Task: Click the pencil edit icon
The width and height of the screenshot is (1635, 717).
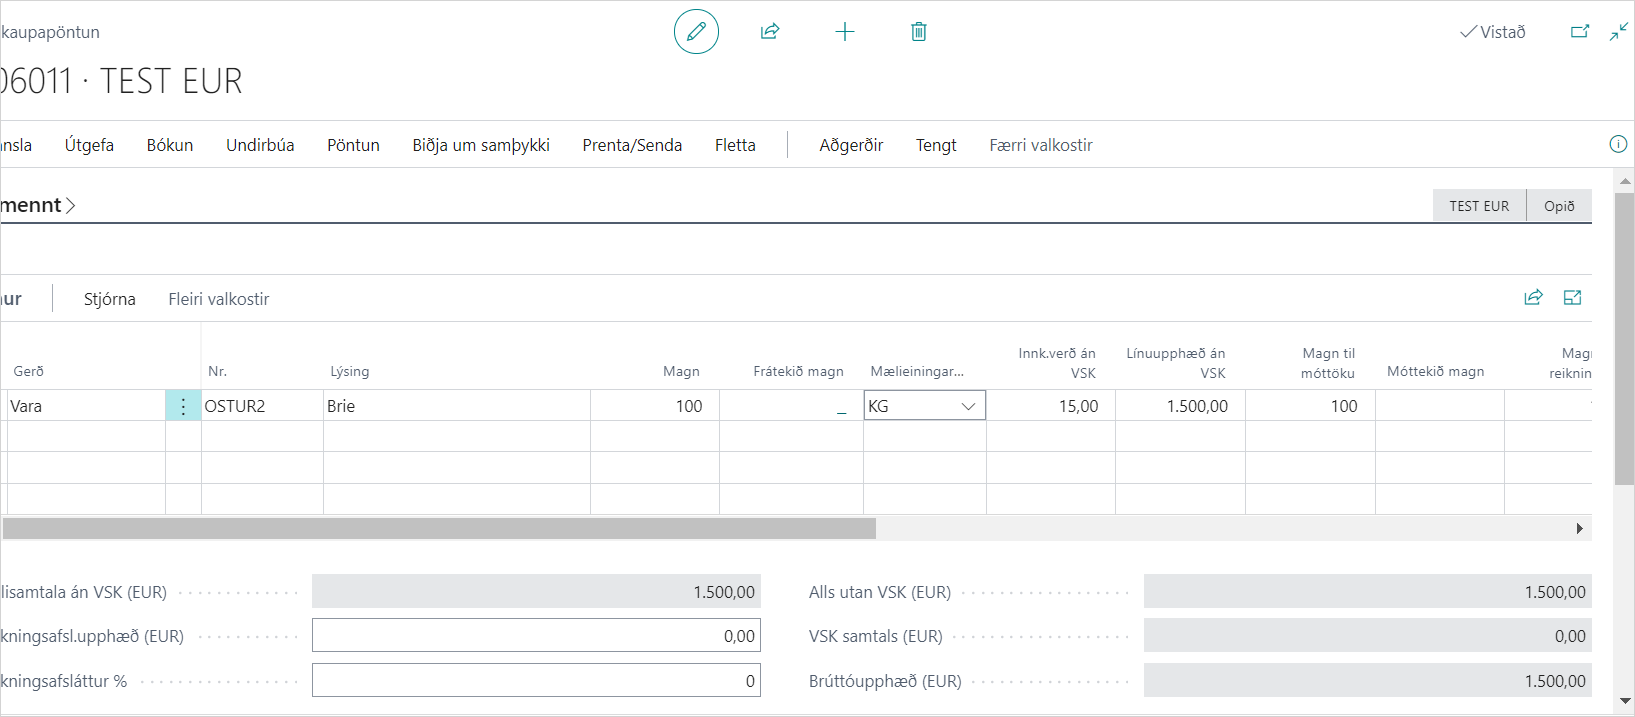Action: (x=696, y=32)
